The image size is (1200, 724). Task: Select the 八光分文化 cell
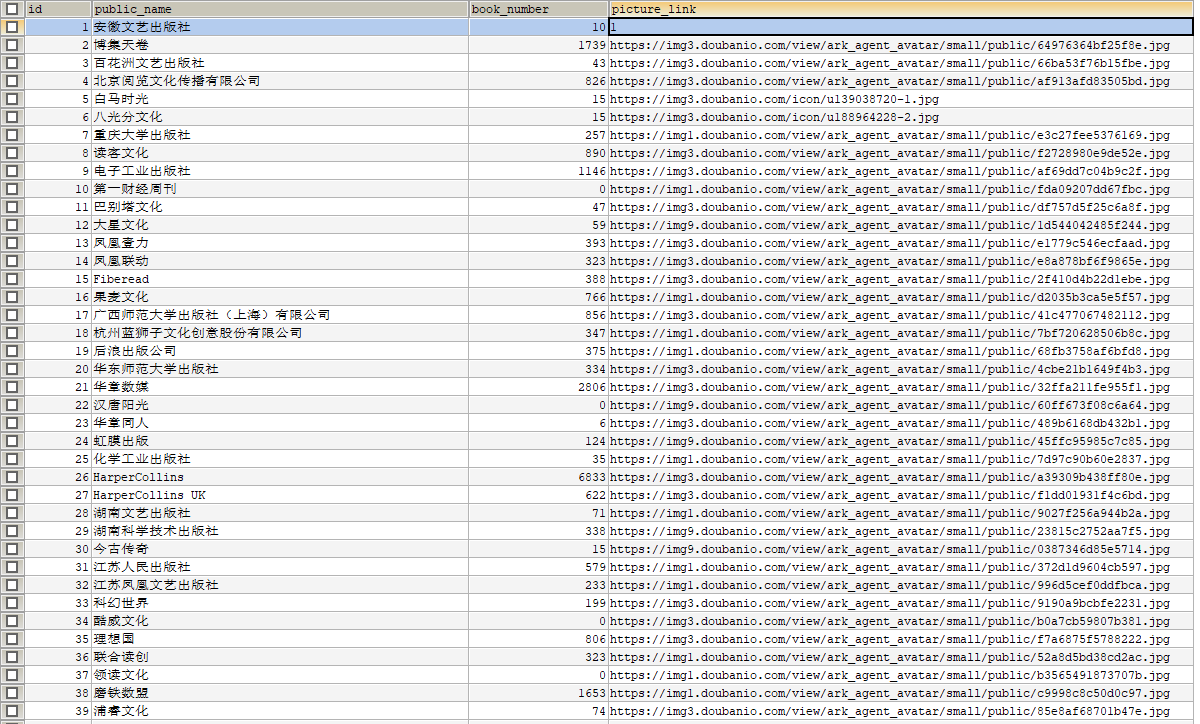[280, 117]
